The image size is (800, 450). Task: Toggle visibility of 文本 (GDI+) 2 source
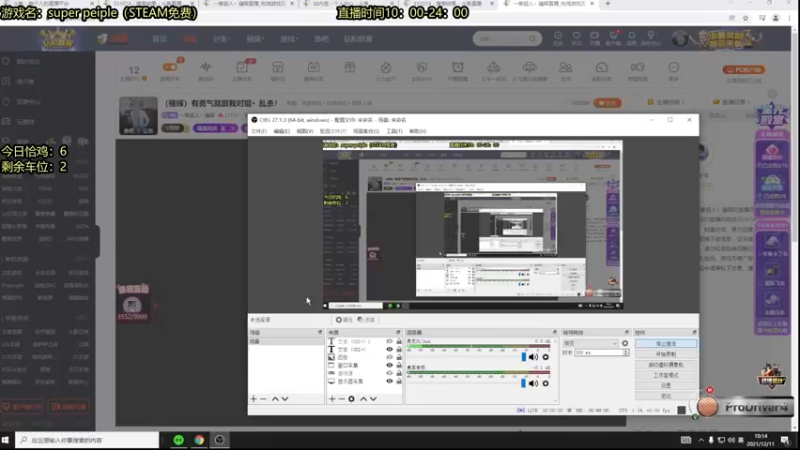pyautogui.click(x=389, y=341)
